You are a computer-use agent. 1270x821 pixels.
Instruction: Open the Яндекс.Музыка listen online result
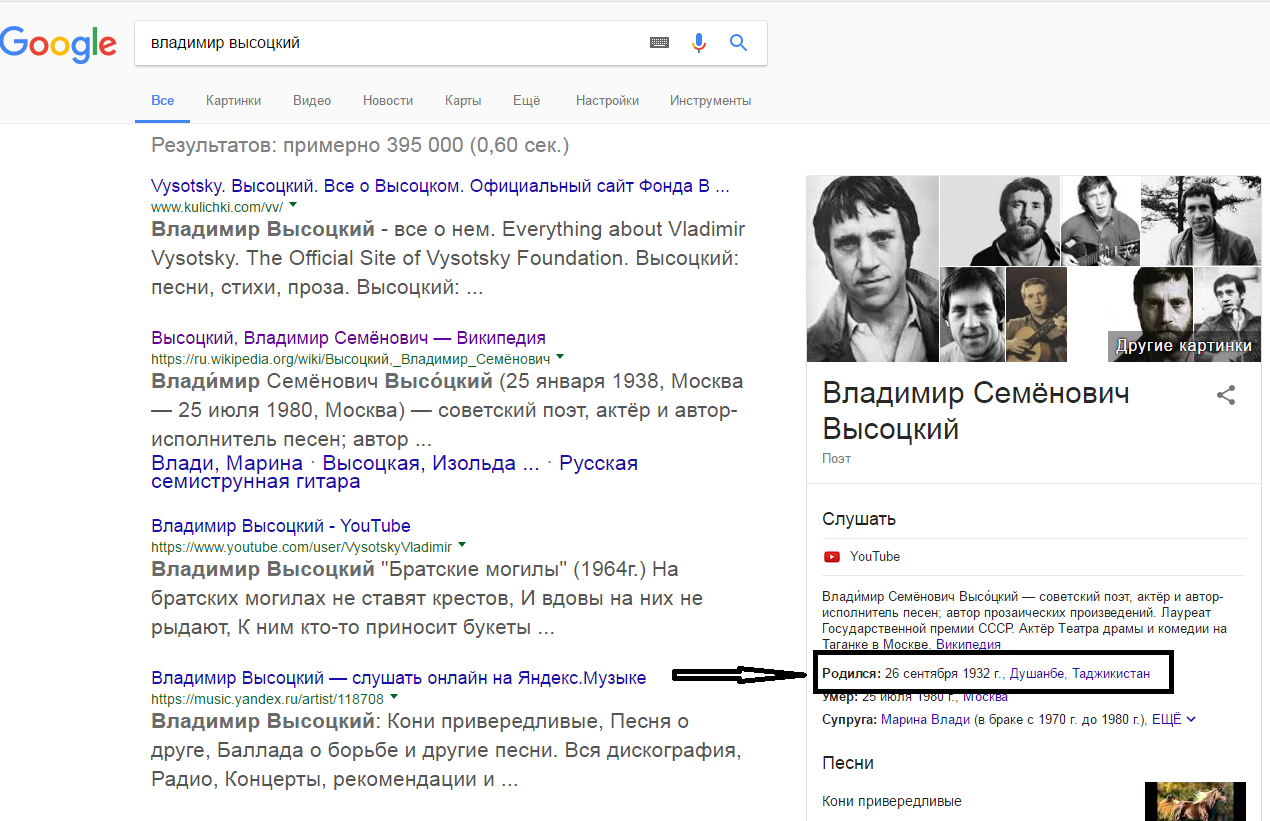coord(398,677)
